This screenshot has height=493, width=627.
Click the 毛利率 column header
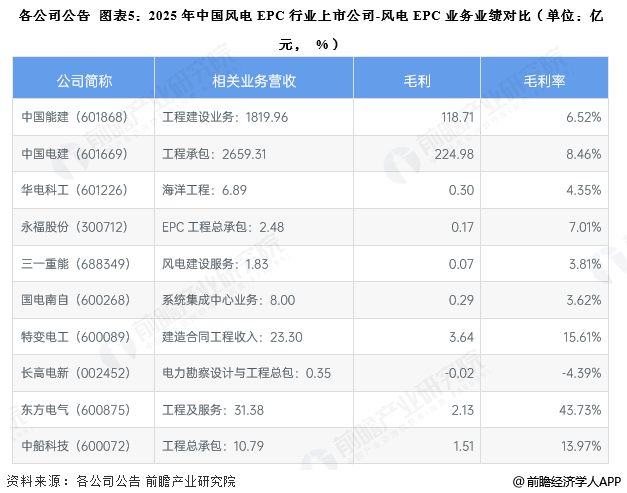pos(544,78)
